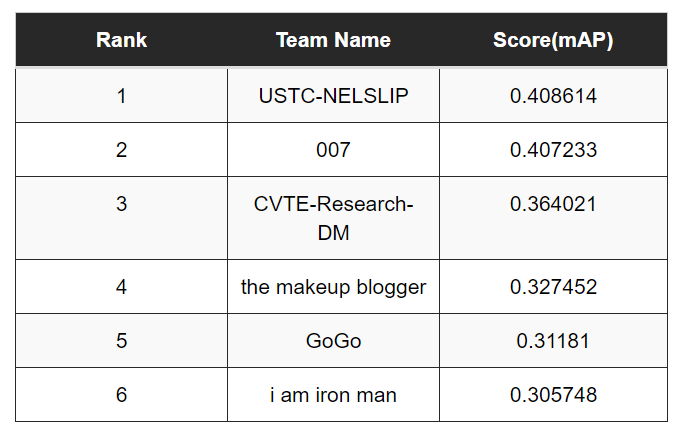Click the CVTE-Research-DM team cell
Image resolution: width=683 pixels, height=434 pixels.
coord(333,218)
